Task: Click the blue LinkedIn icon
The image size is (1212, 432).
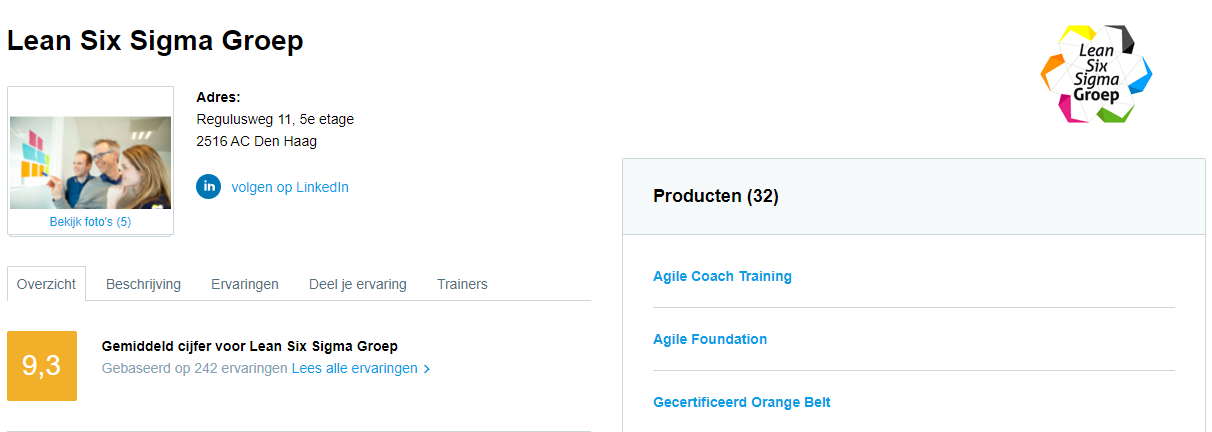Action: [x=209, y=187]
